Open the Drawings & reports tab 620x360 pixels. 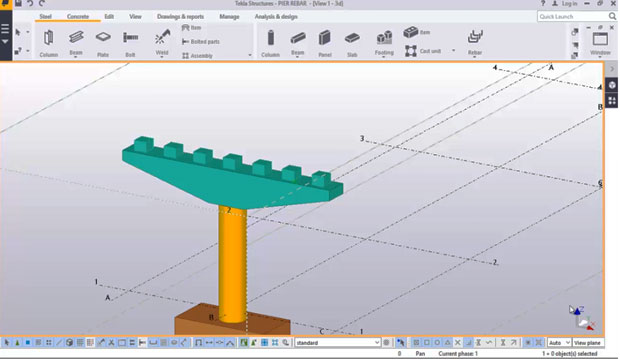coord(180,17)
